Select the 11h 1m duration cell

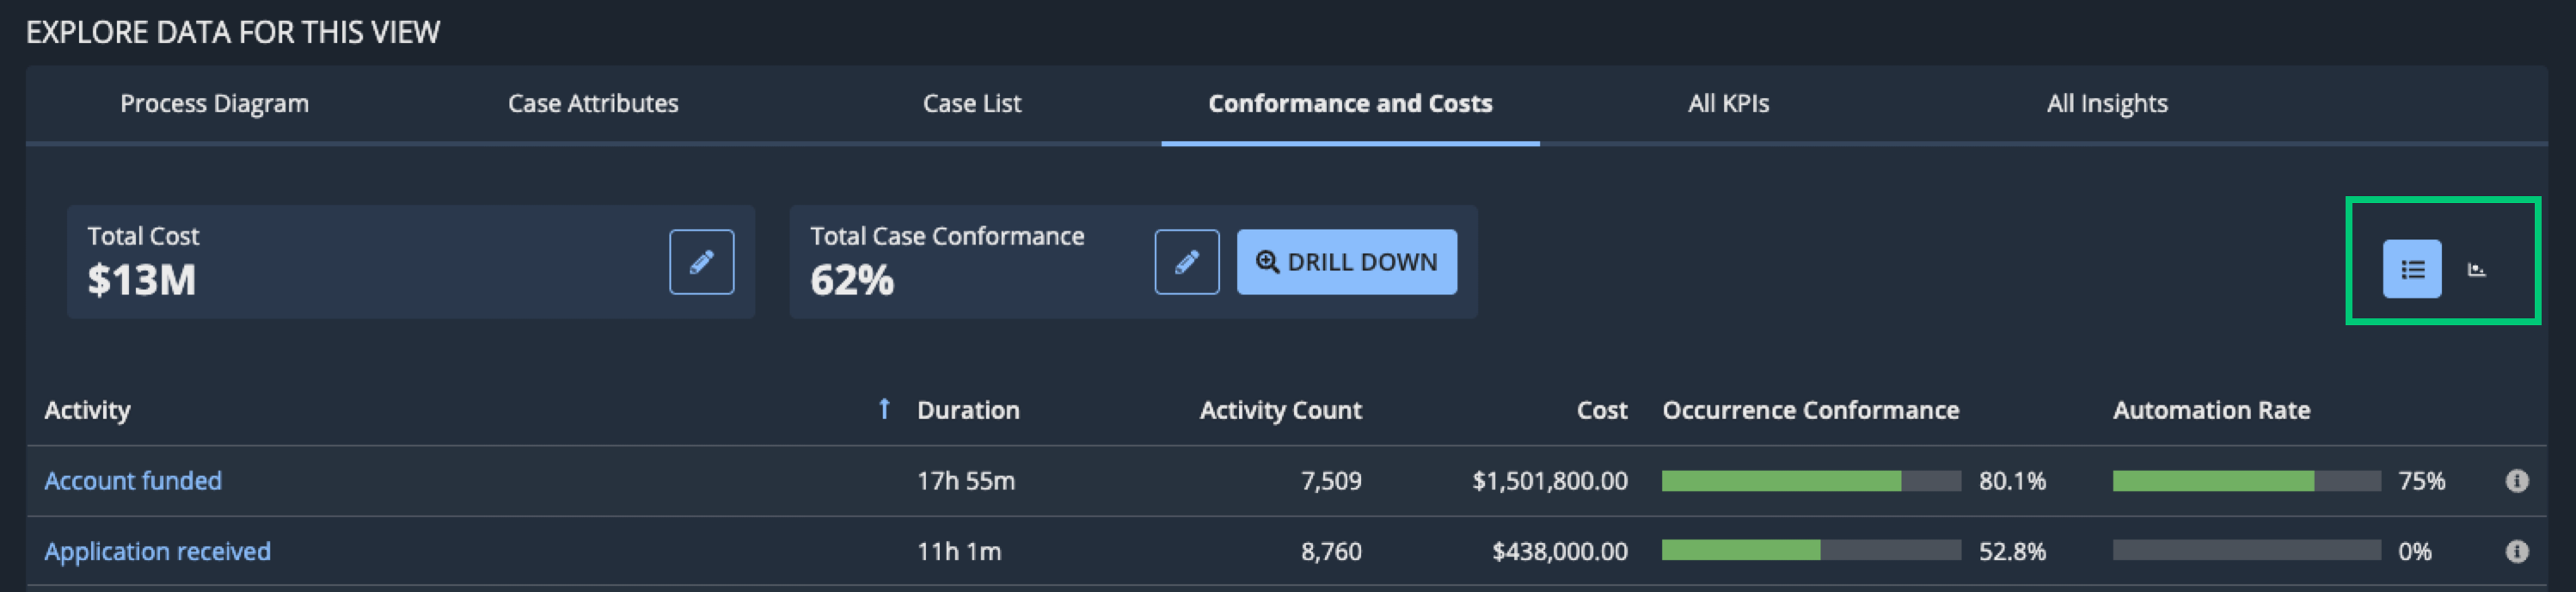point(959,551)
